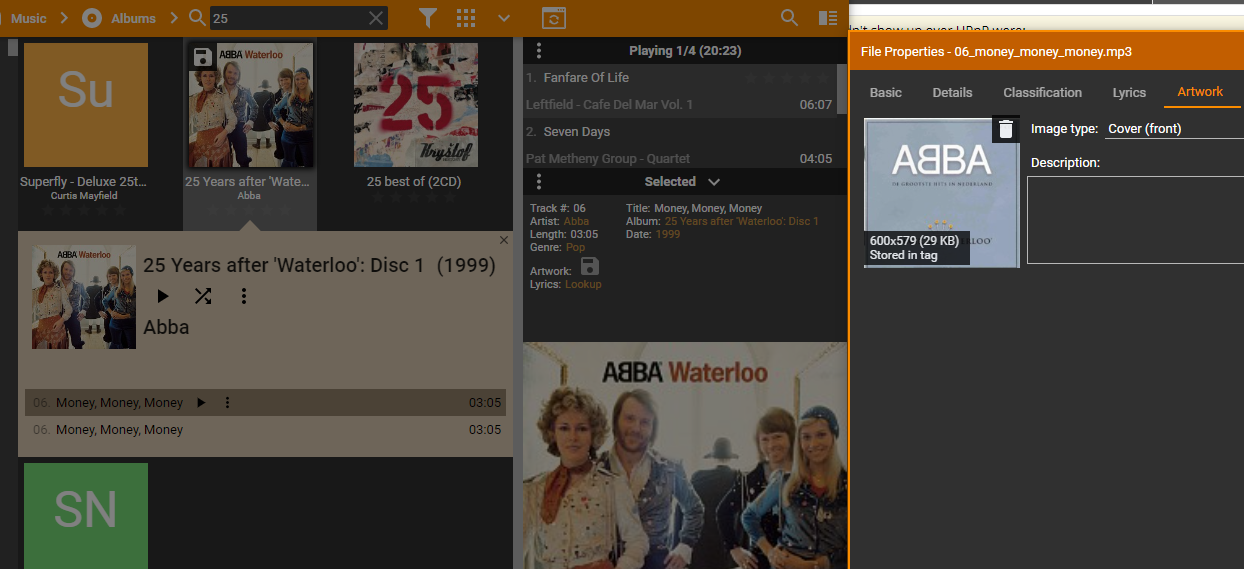Click the save icon next to Artwork label
The image size is (1244, 569).
coord(590,266)
